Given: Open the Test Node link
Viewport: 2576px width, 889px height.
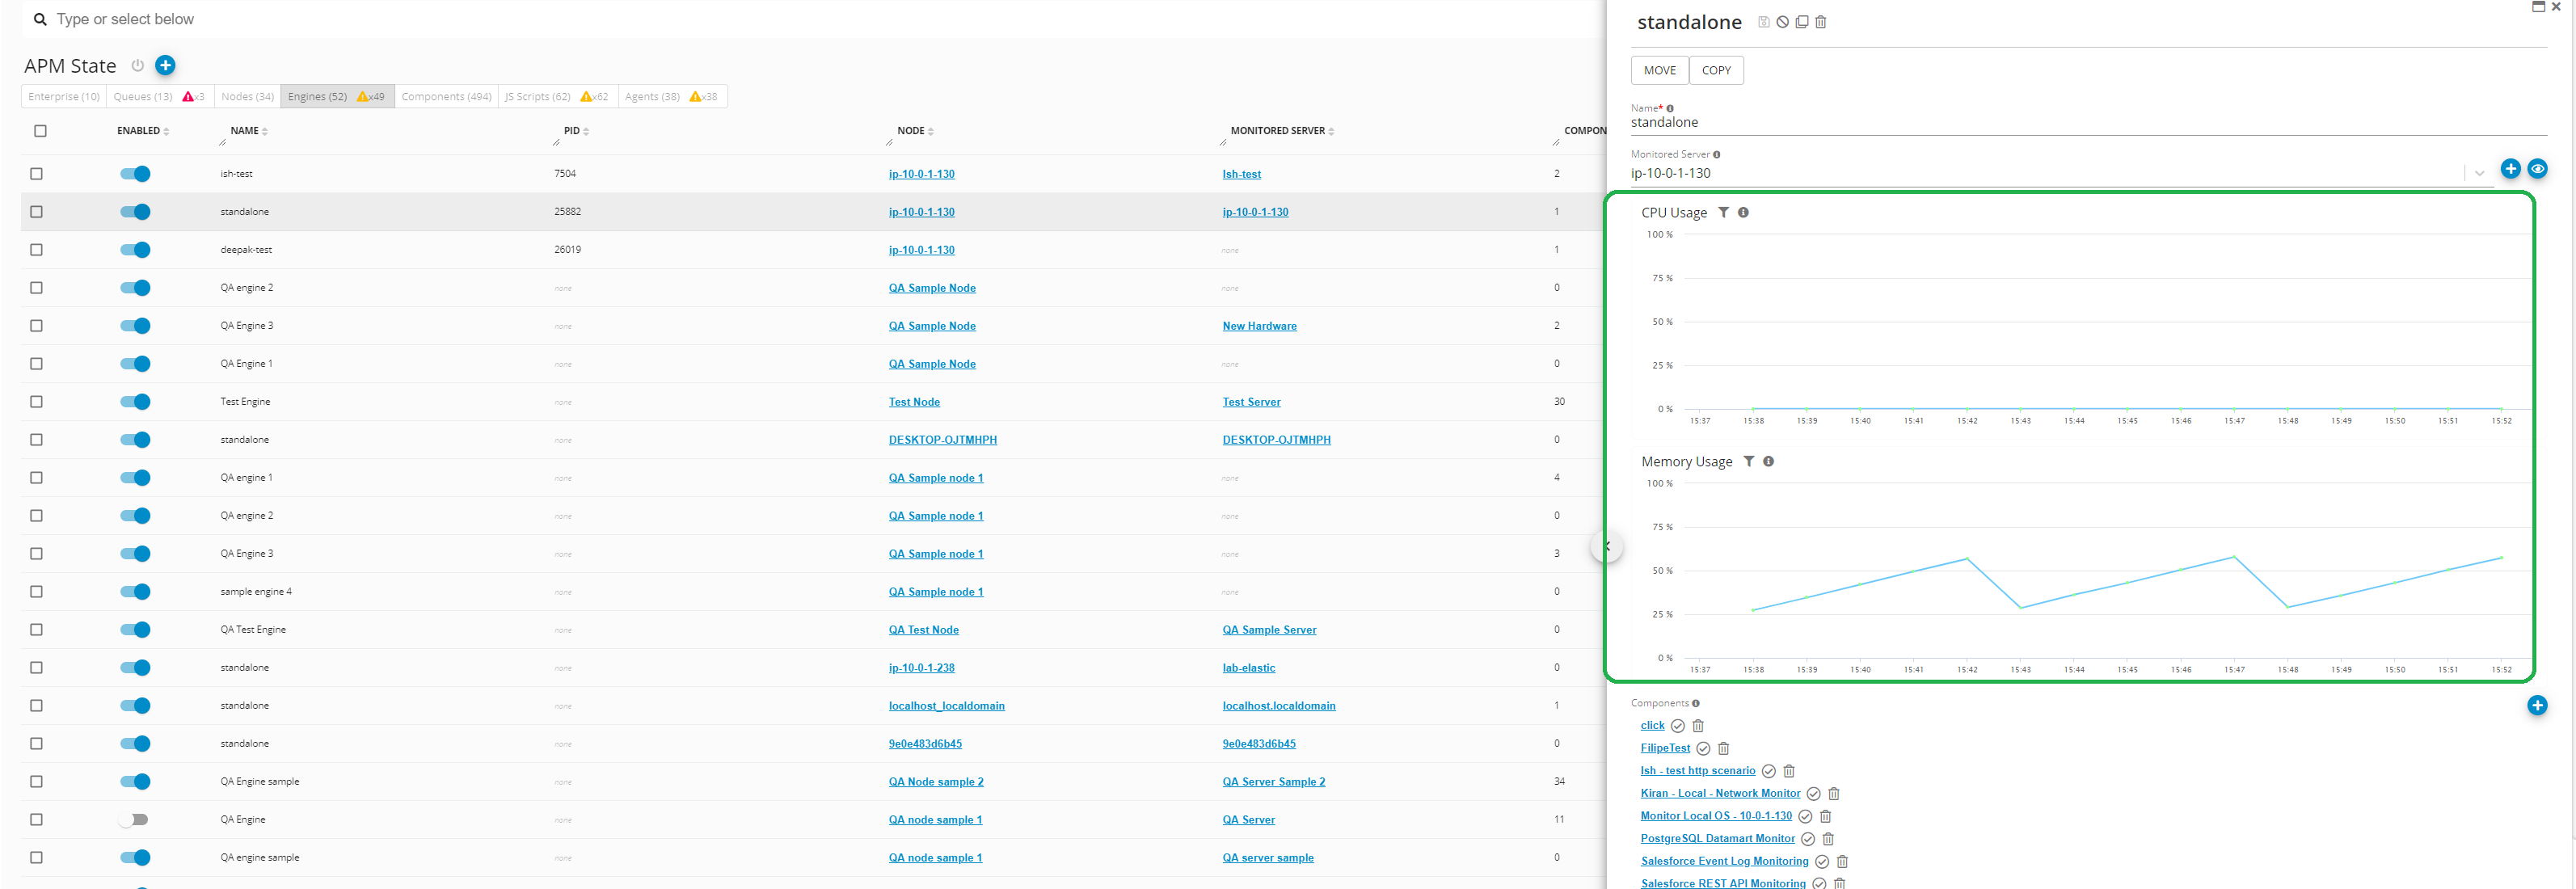Looking at the screenshot, I should coord(914,402).
